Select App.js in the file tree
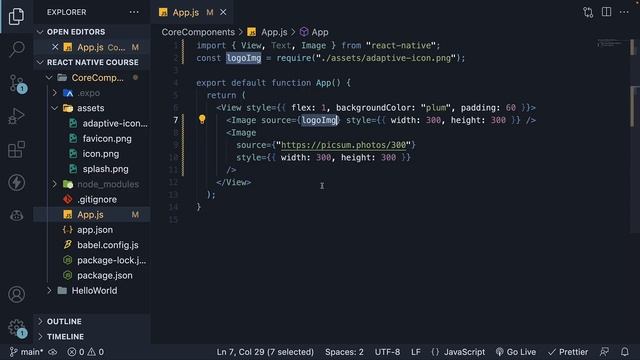The height and width of the screenshot is (360, 640). pyautogui.click(x=90, y=215)
